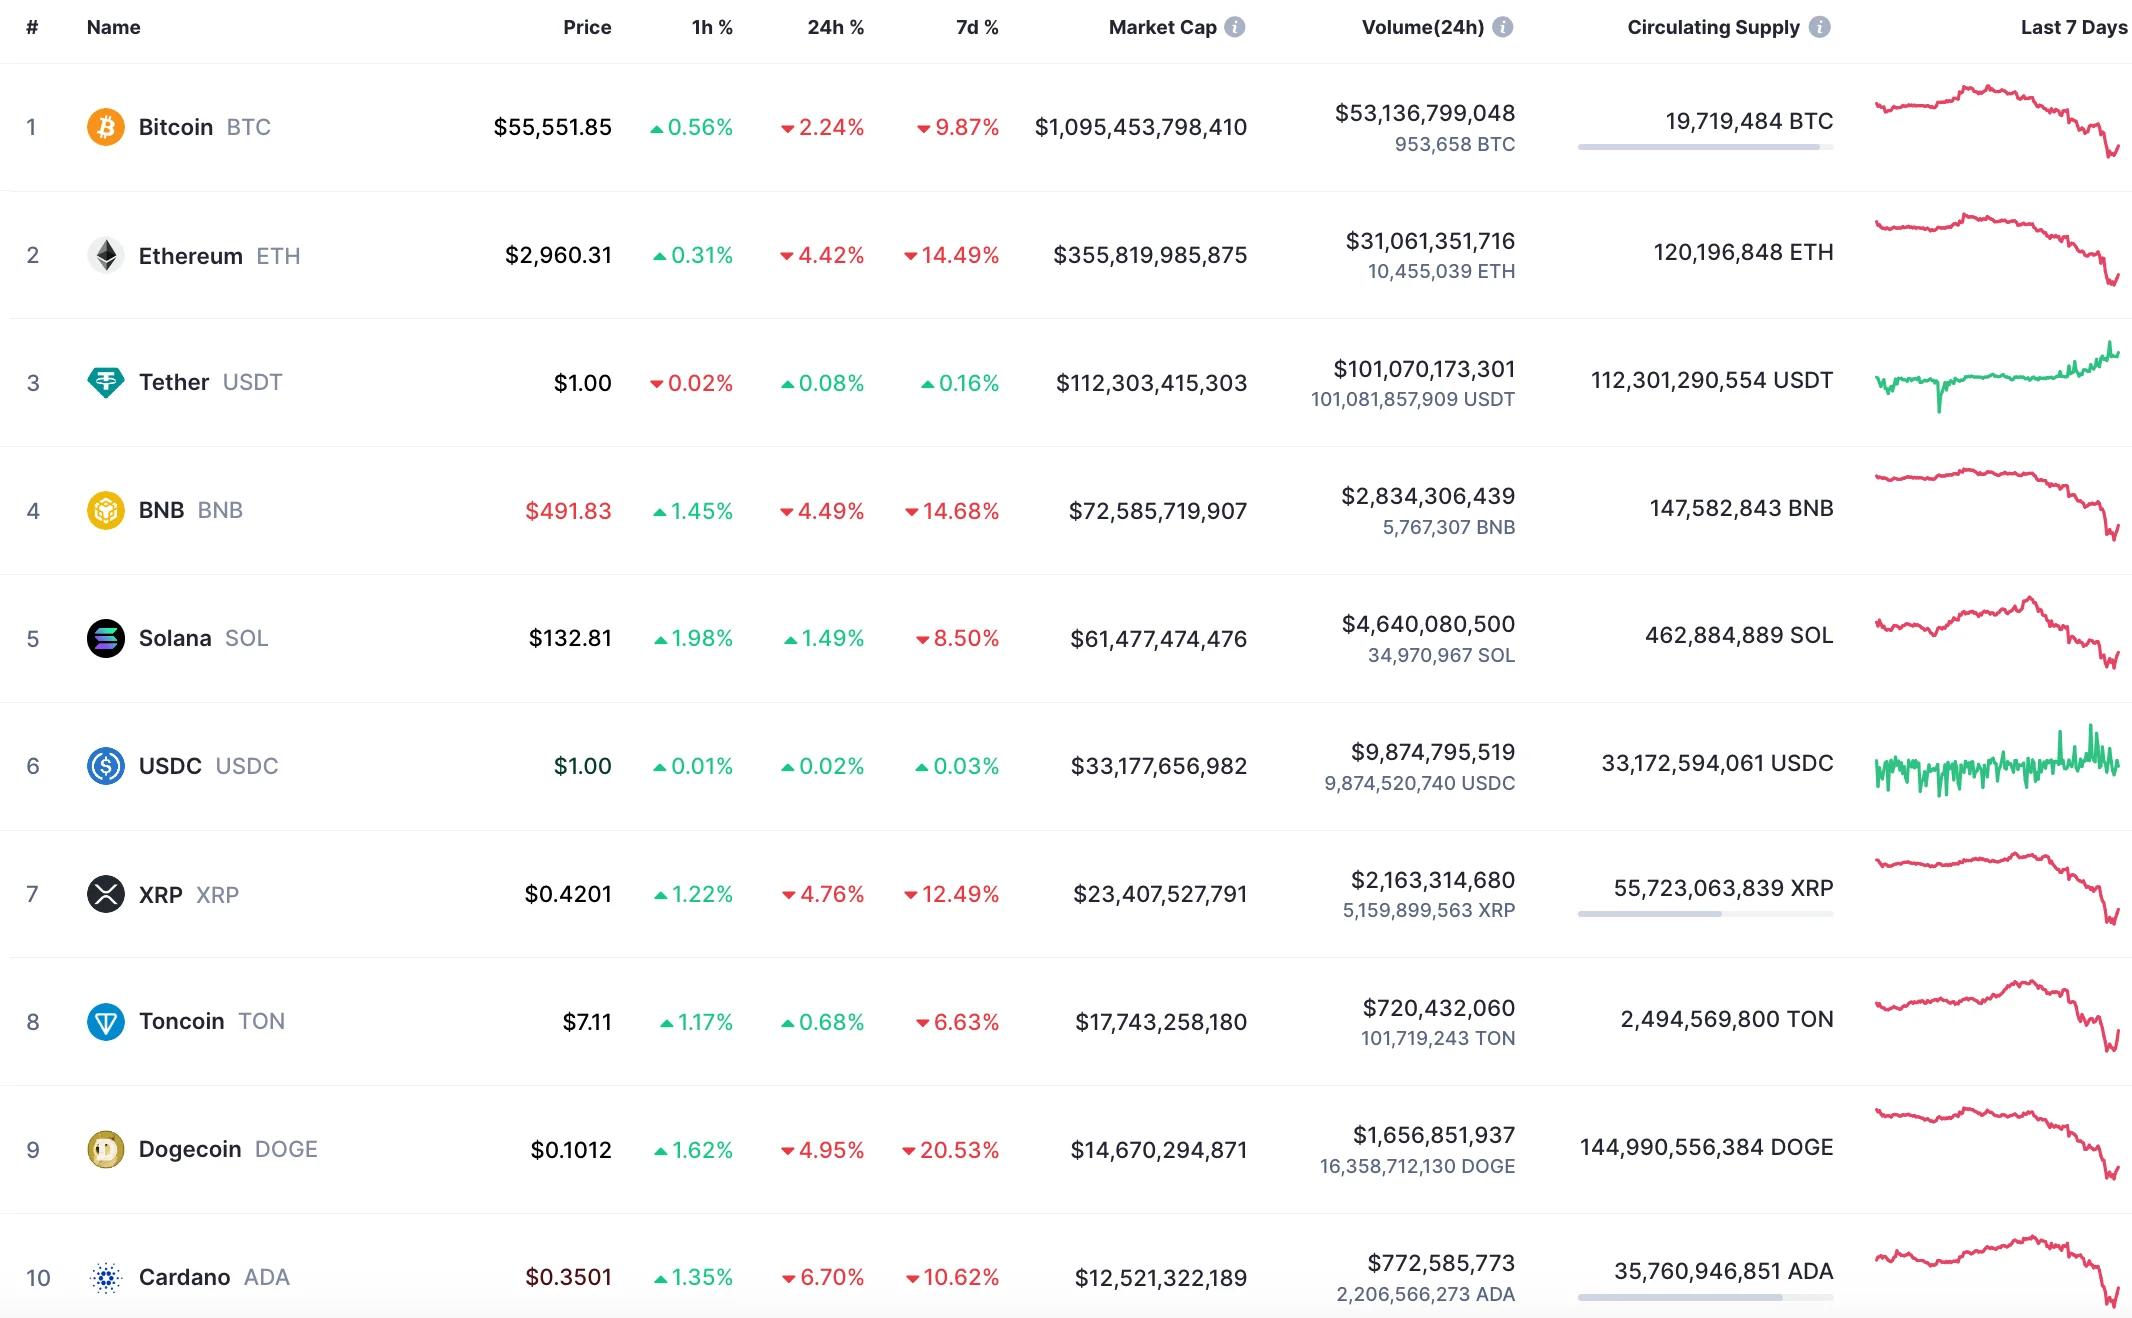Click the Volume(24h) info icon
Viewport: 2132px width, 1318px height.
pyautogui.click(x=1502, y=27)
